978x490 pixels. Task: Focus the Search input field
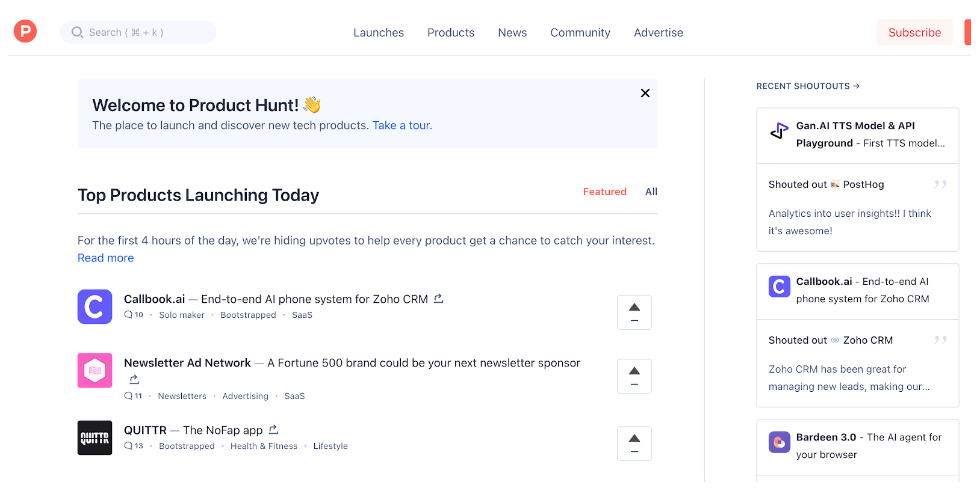pos(138,32)
